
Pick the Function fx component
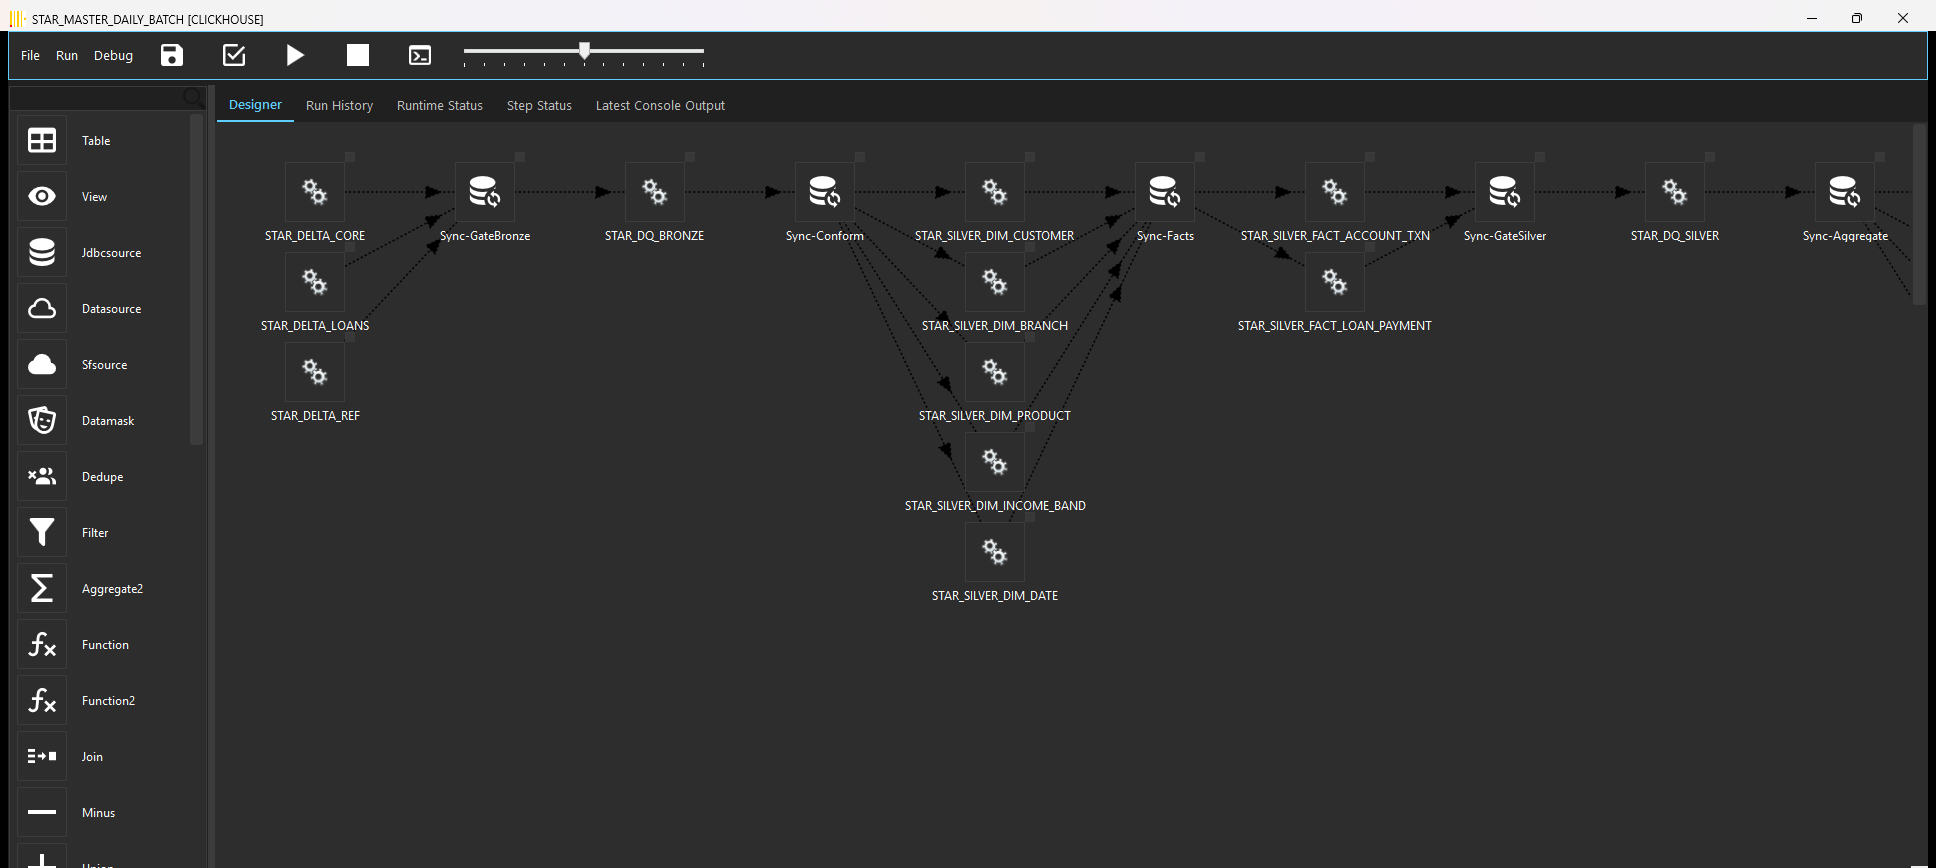(x=42, y=644)
